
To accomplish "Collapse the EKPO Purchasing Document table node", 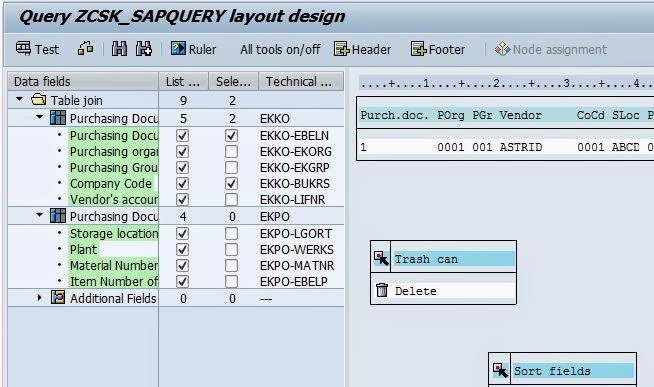I will point(40,215).
